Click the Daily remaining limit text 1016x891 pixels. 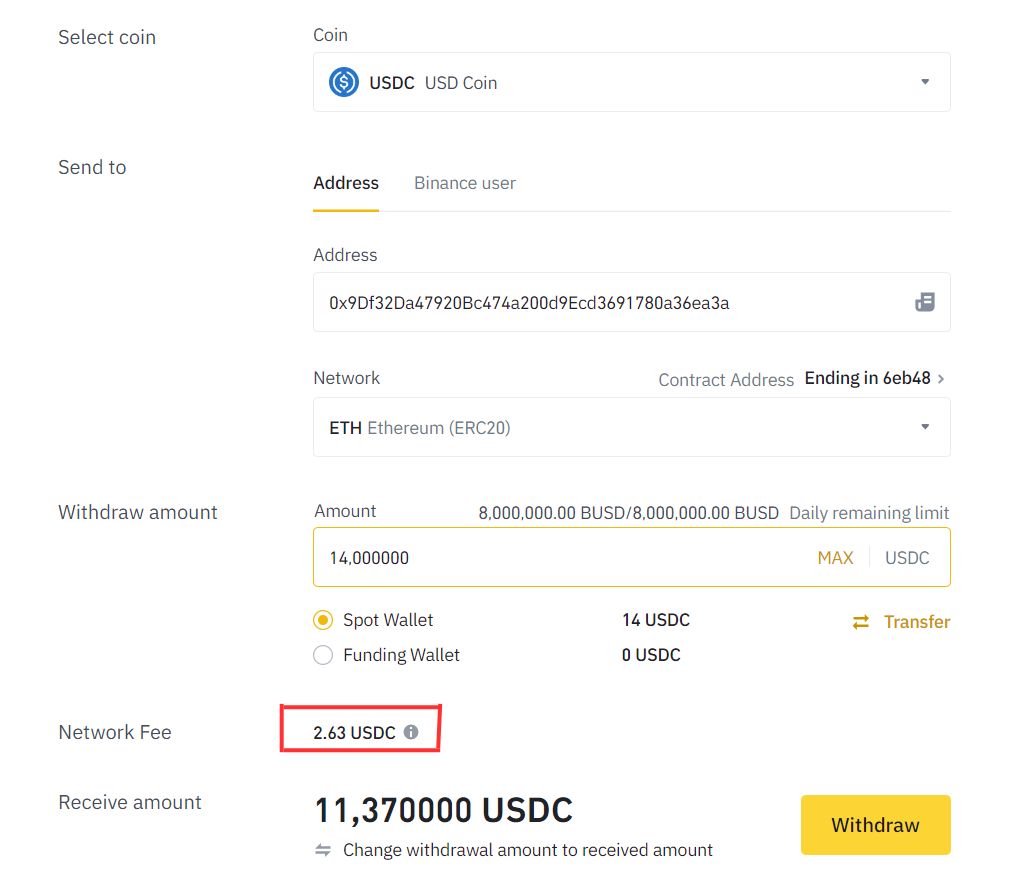pyautogui.click(x=868, y=512)
